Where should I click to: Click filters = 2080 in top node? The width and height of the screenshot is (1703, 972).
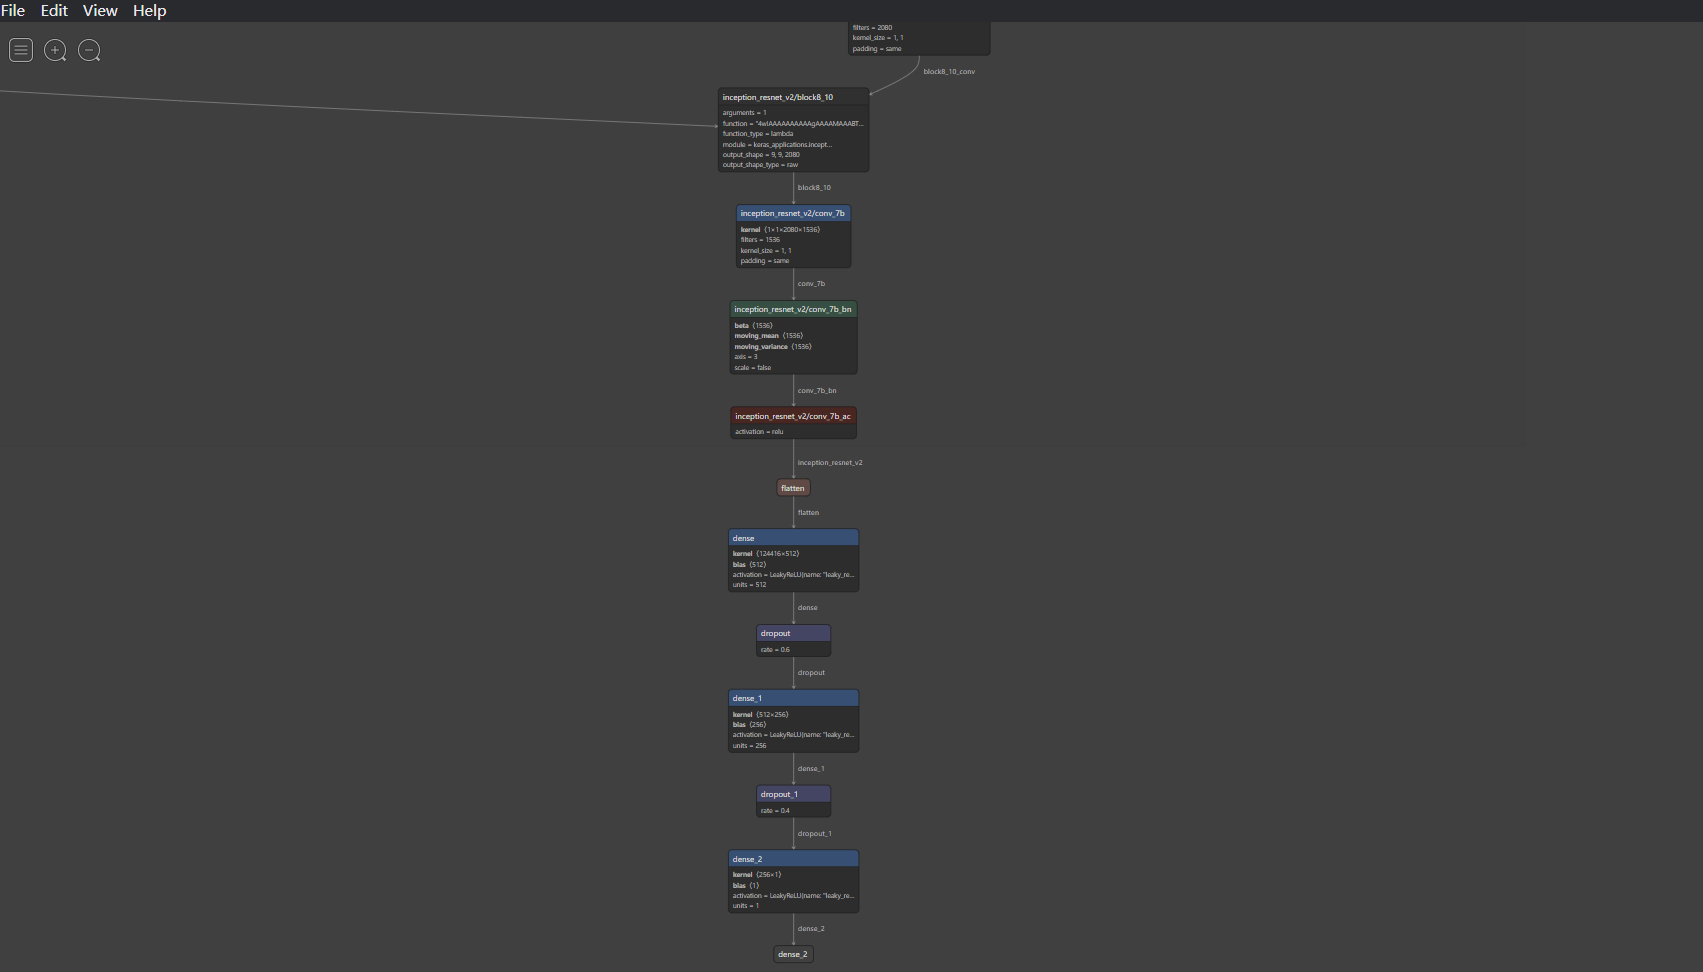pyautogui.click(x=872, y=28)
